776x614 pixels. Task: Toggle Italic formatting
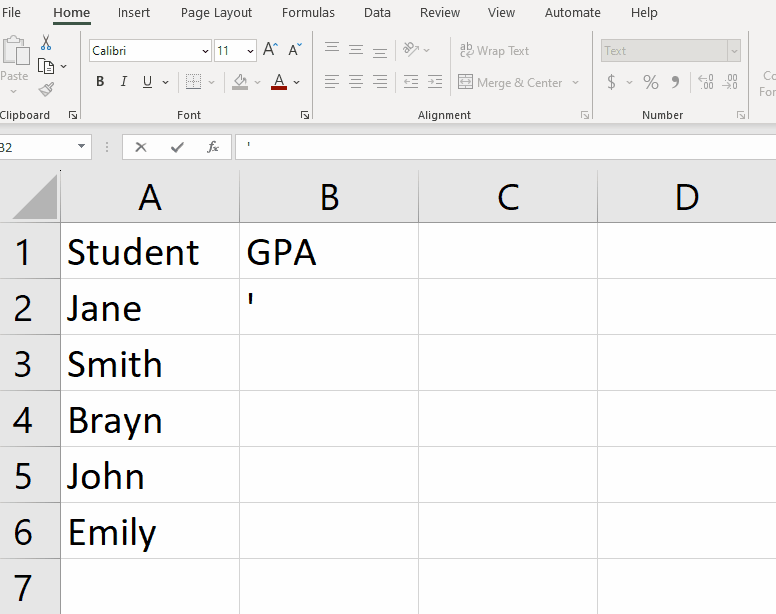coord(124,82)
